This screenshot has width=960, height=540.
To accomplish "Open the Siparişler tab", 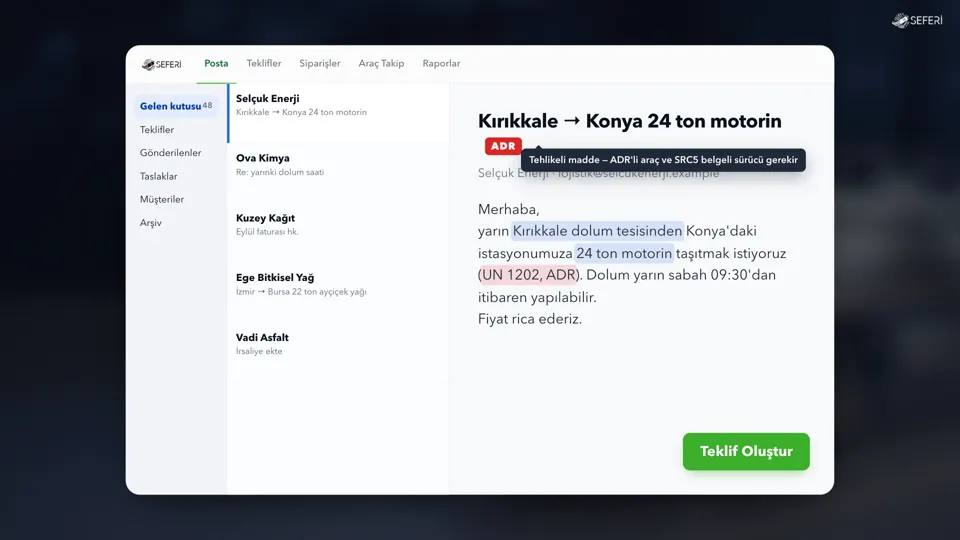I will (x=320, y=63).
